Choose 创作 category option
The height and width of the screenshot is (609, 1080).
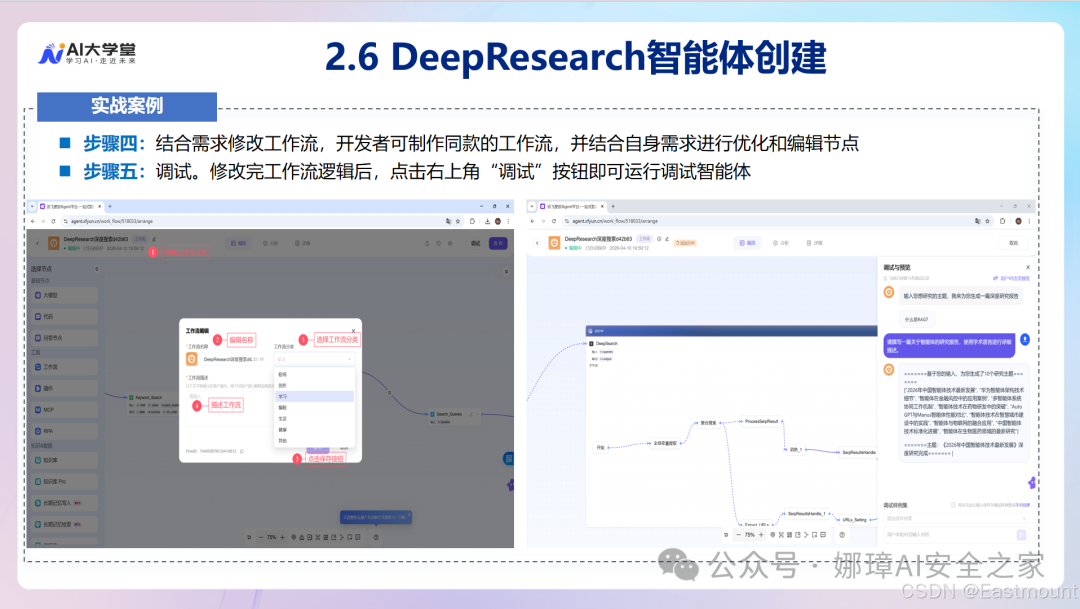click(314, 385)
